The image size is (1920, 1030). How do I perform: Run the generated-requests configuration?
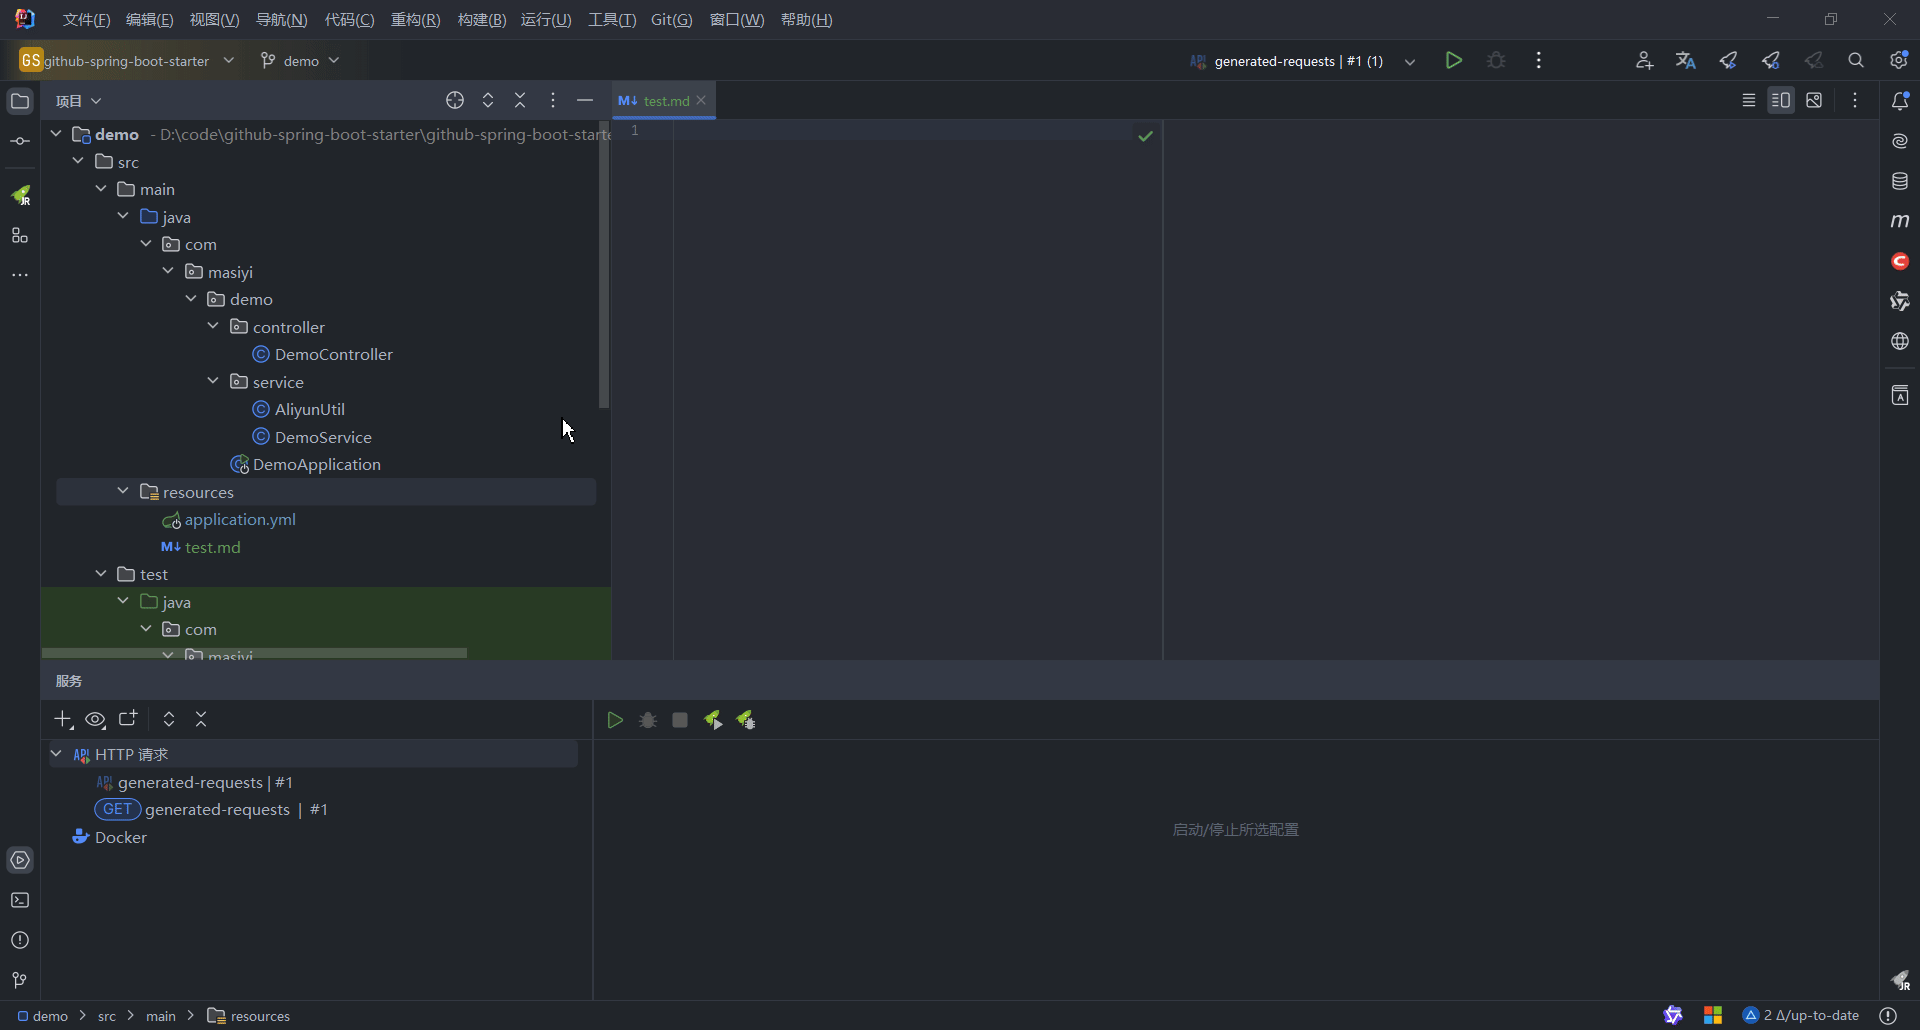tap(1454, 61)
